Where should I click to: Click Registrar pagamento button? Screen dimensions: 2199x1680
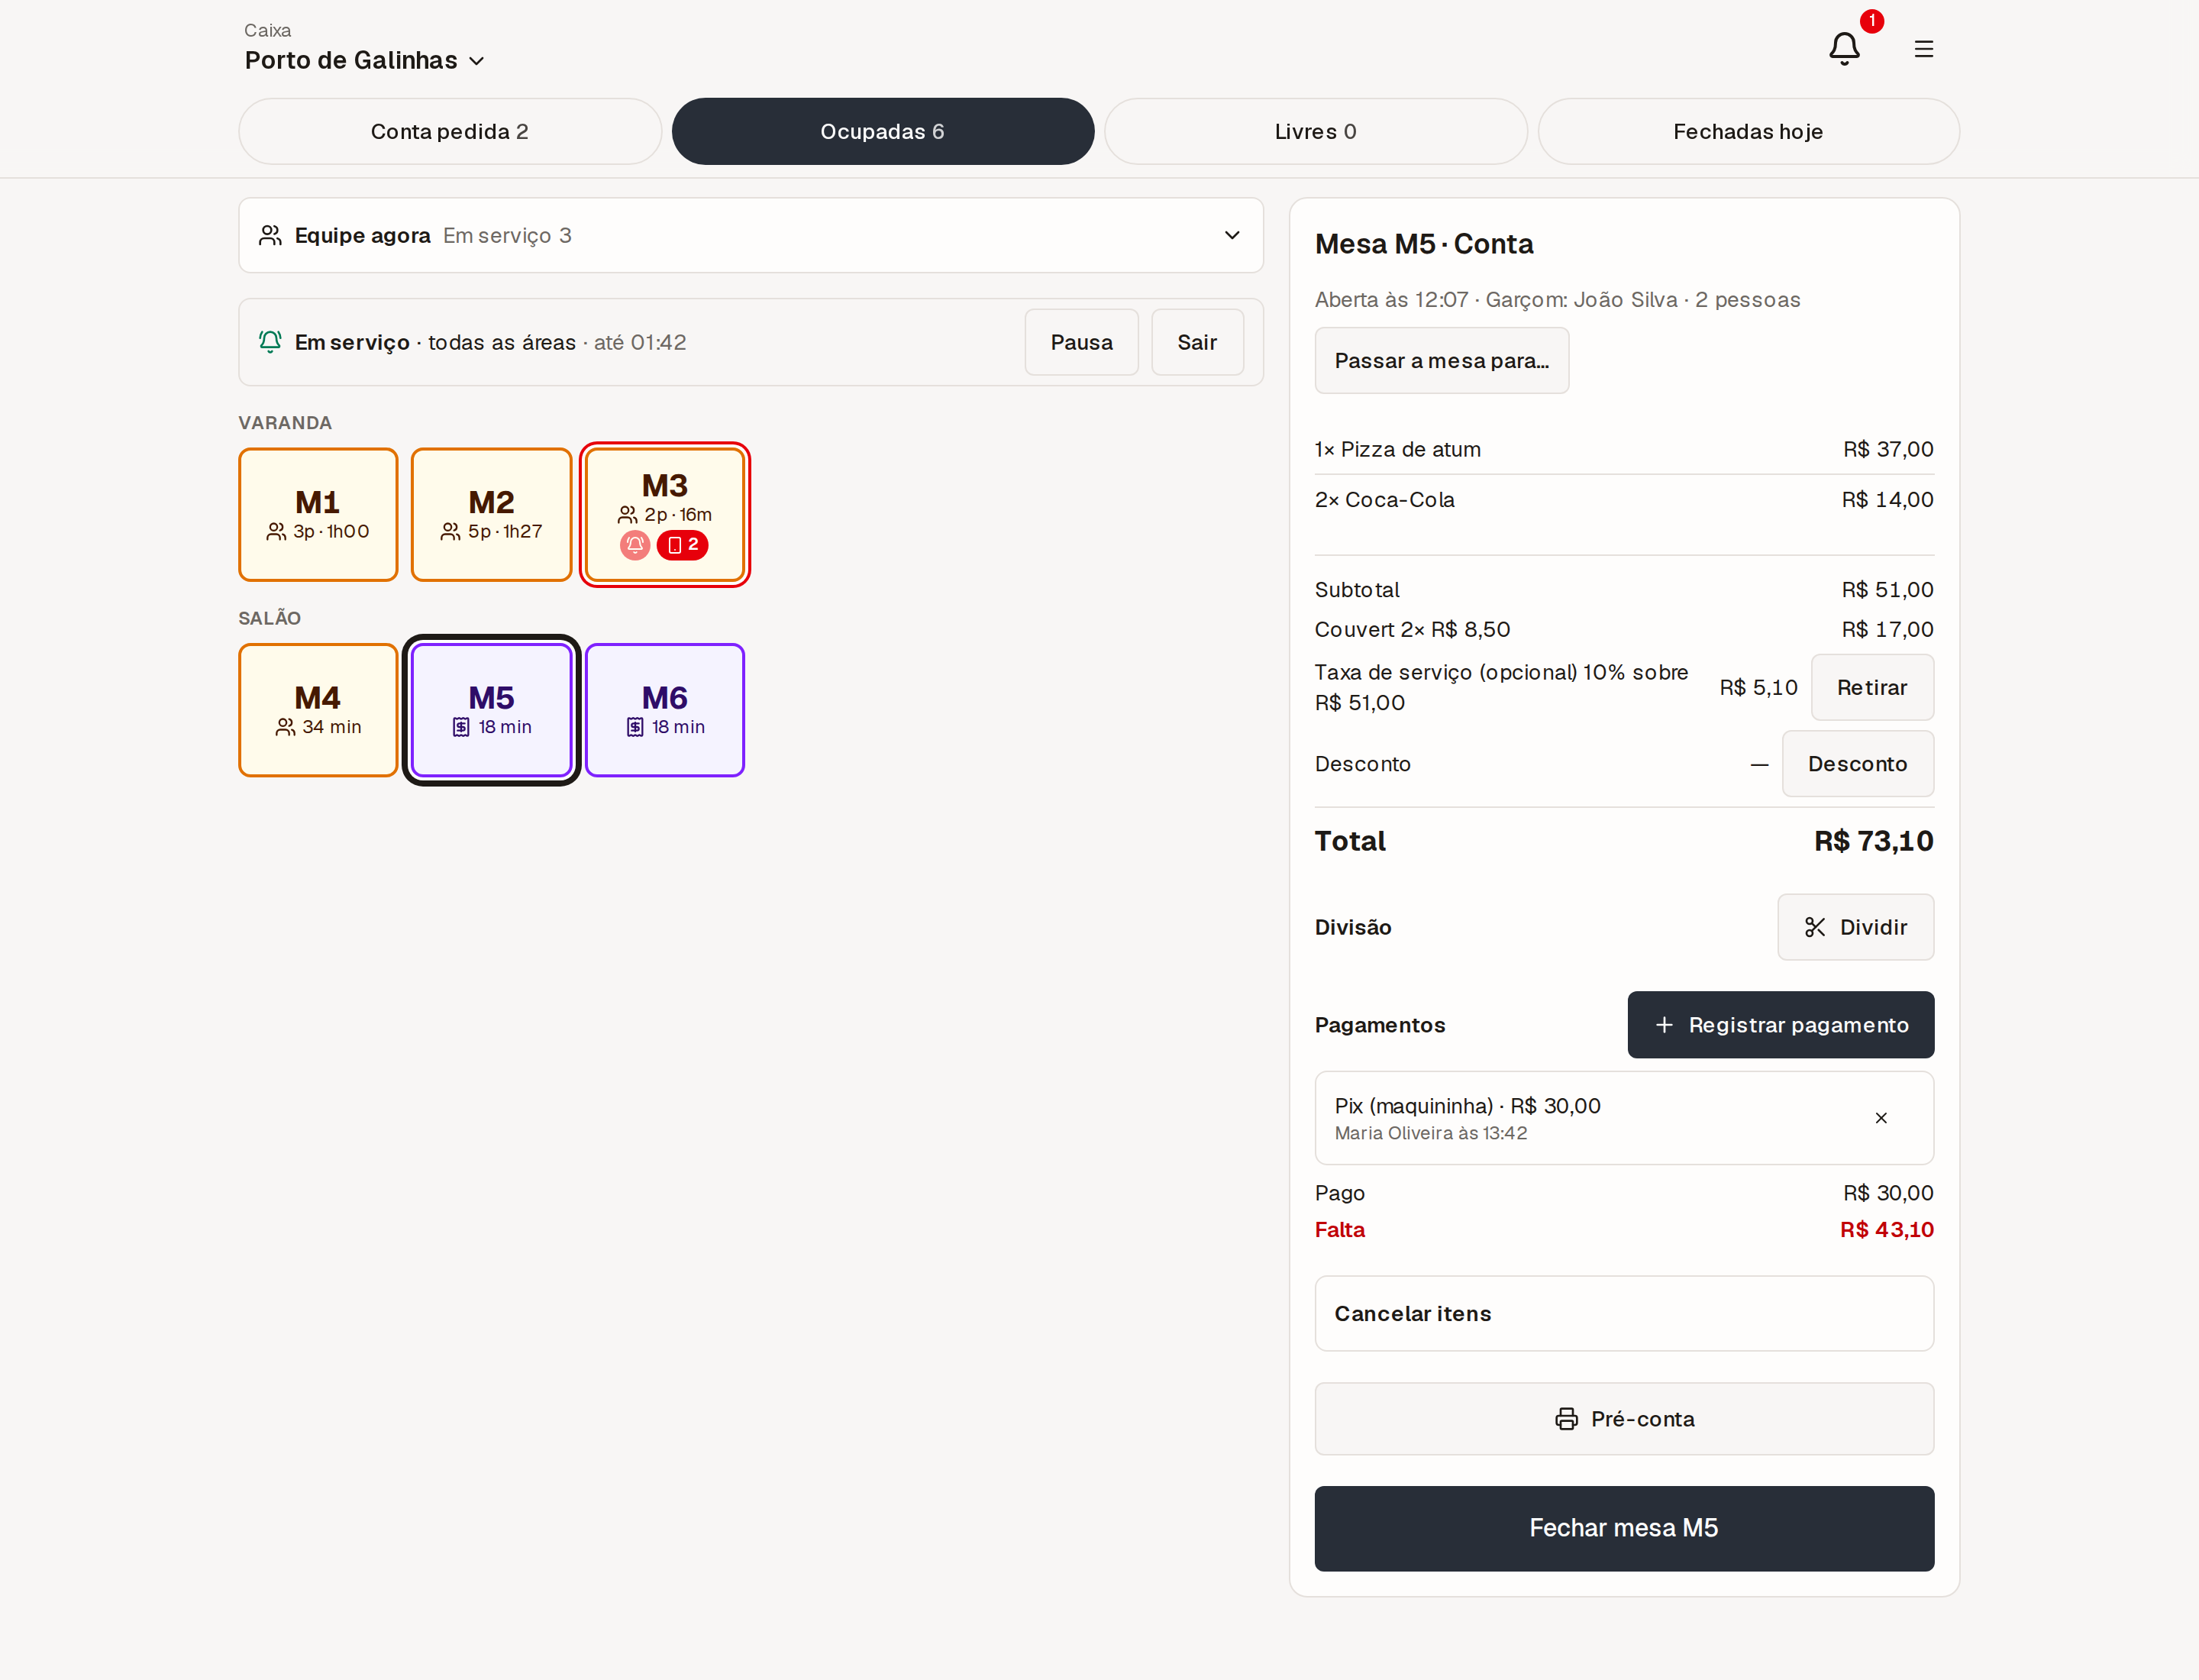pos(1780,1025)
